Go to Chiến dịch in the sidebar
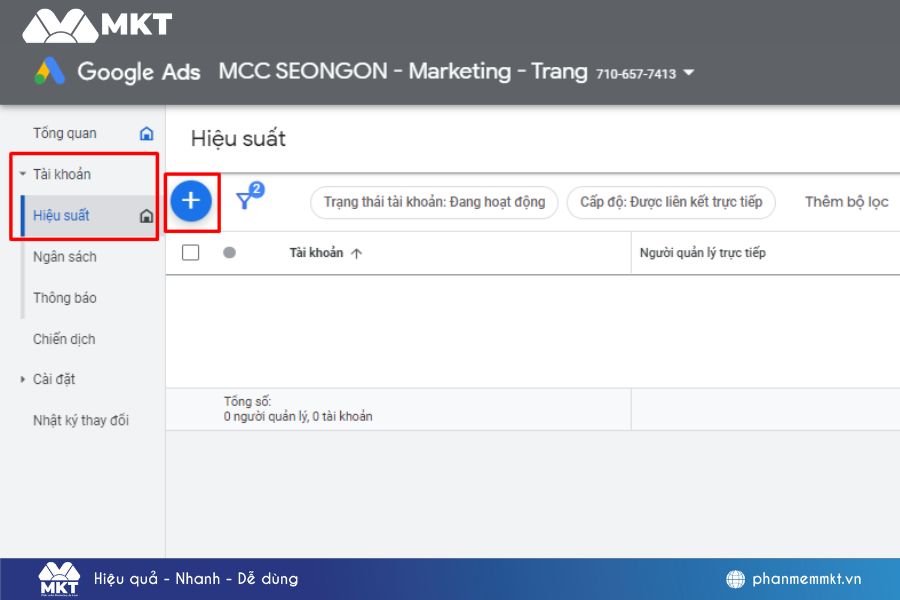Image resolution: width=900 pixels, height=600 pixels. pyautogui.click(x=64, y=339)
